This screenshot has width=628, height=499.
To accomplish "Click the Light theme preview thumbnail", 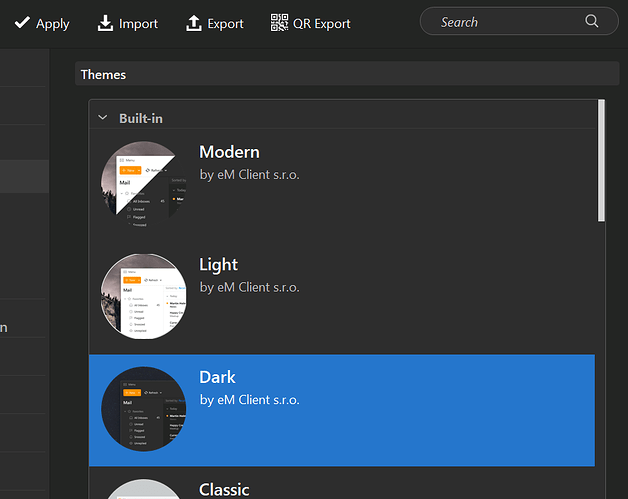I will pos(143,296).
